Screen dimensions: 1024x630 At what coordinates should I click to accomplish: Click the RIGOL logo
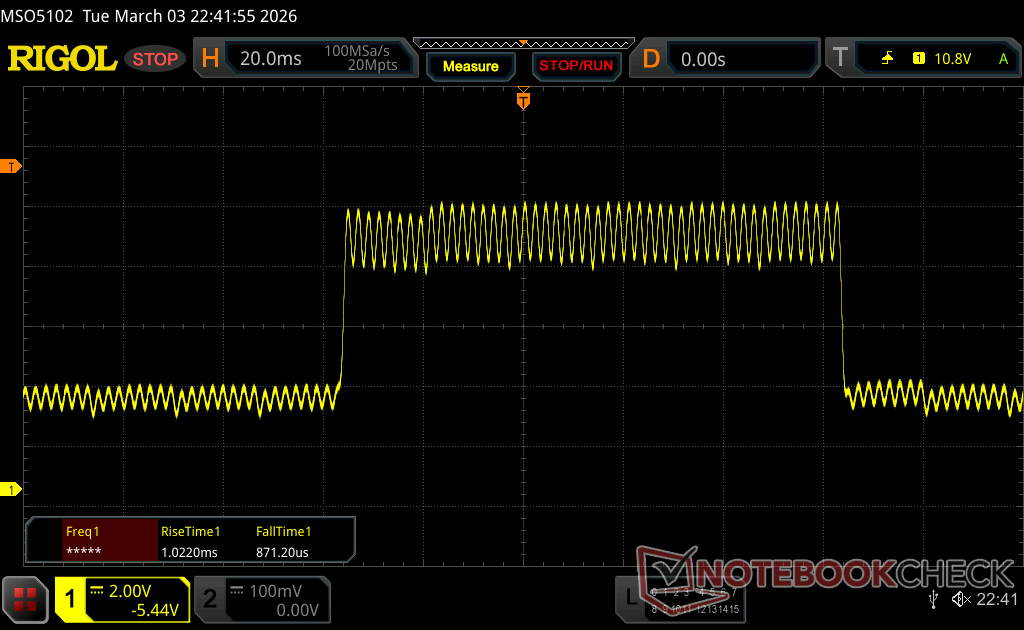(62, 59)
